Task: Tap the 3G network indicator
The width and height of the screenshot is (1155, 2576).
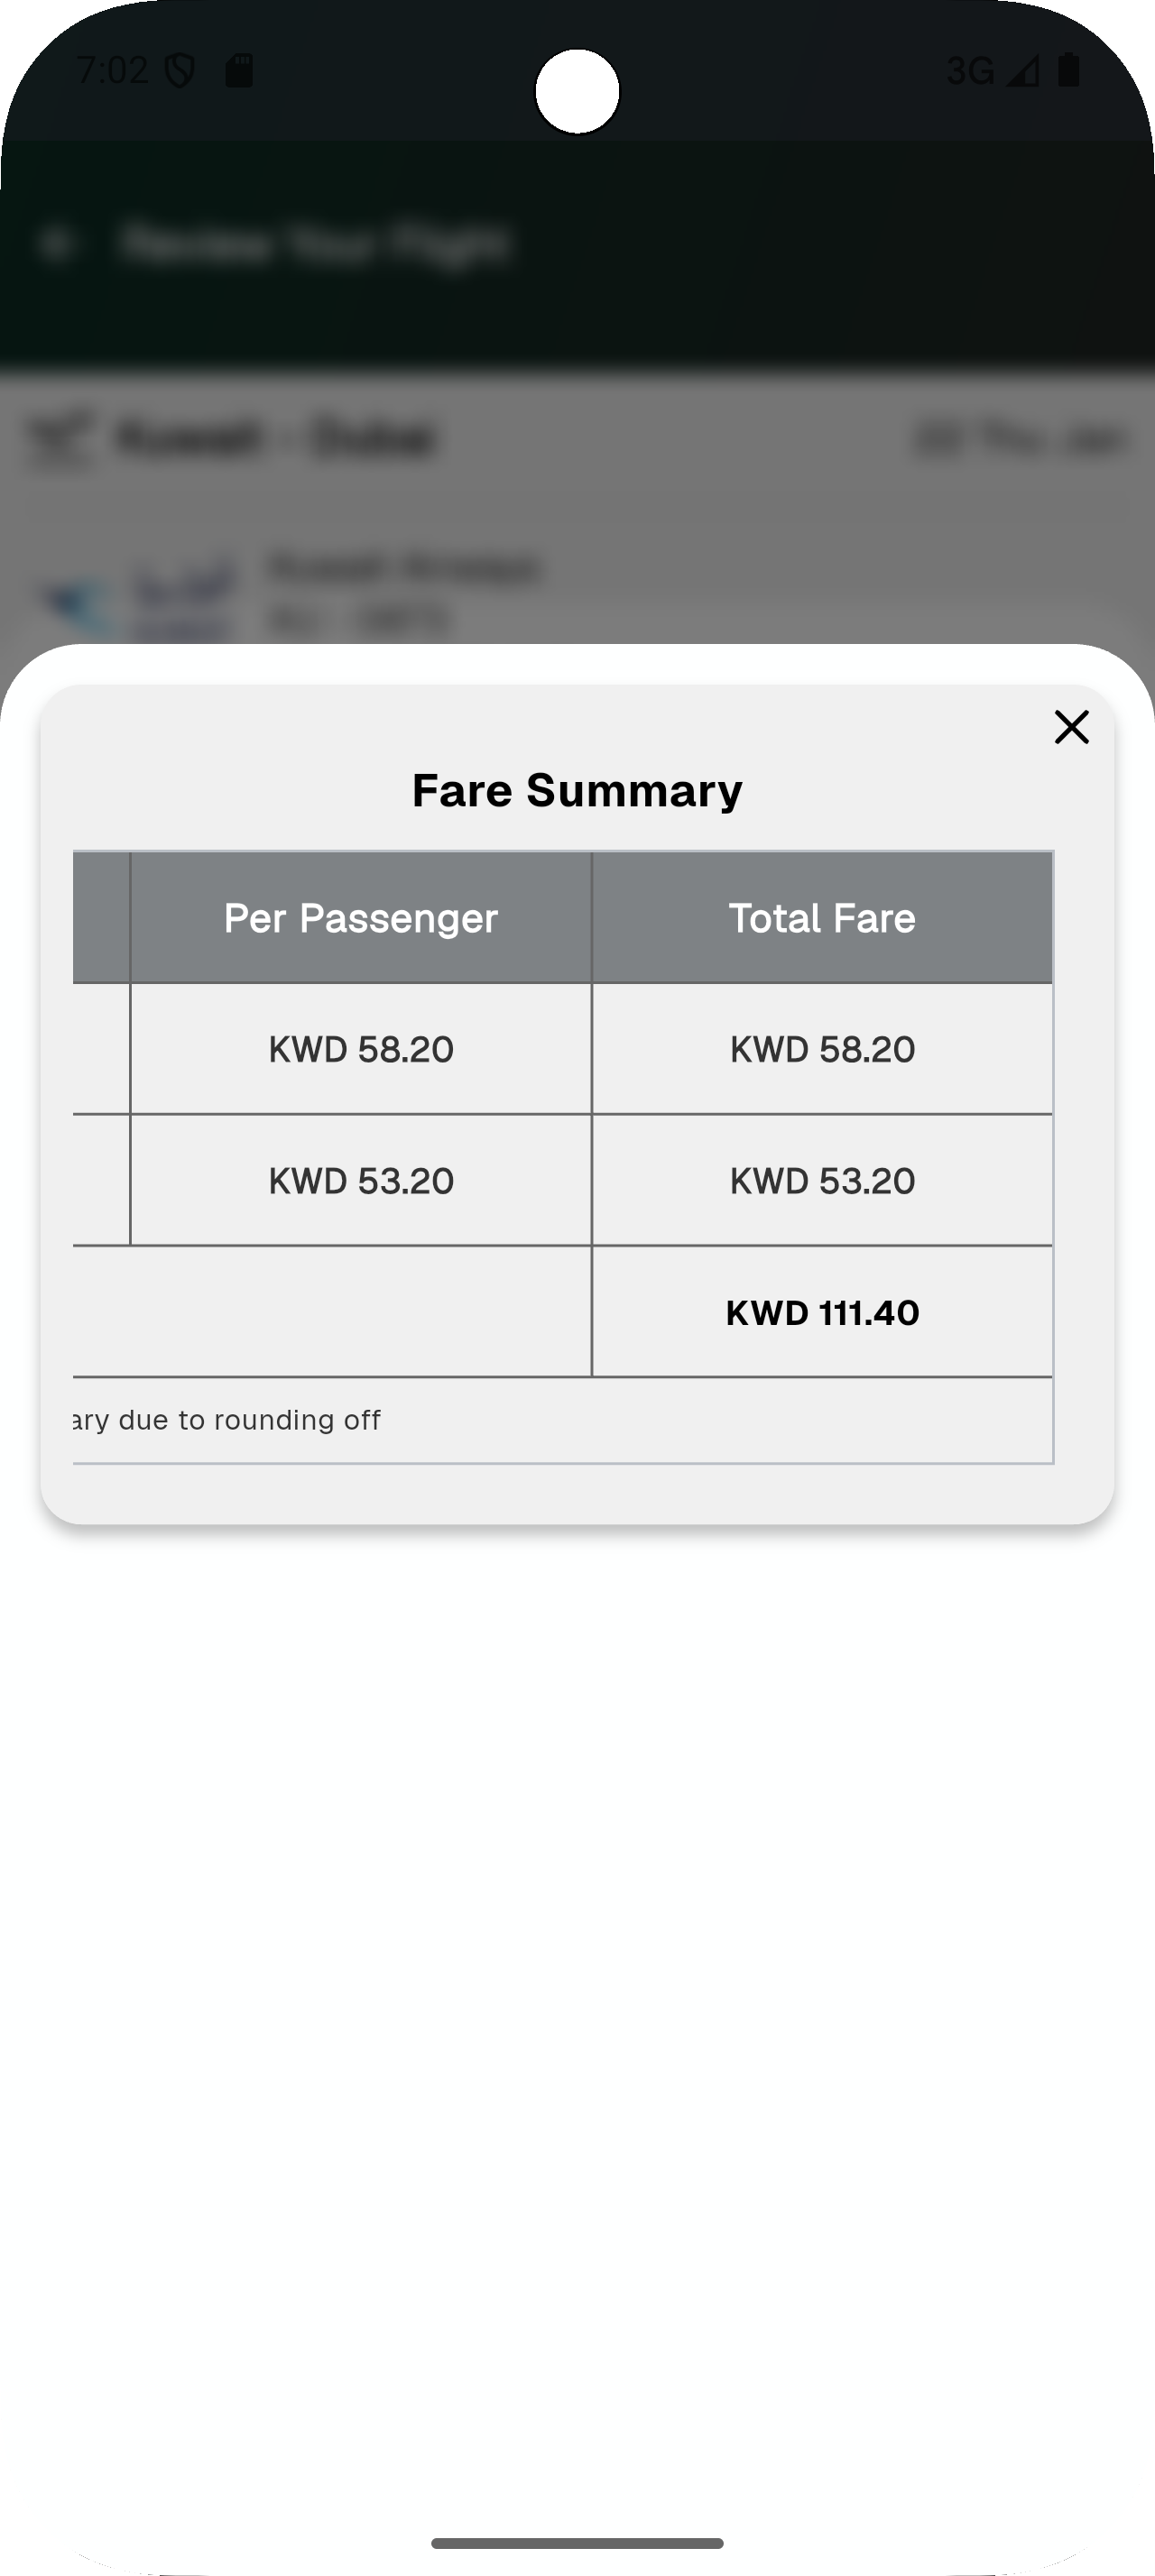Action: pyautogui.click(x=969, y=71)
